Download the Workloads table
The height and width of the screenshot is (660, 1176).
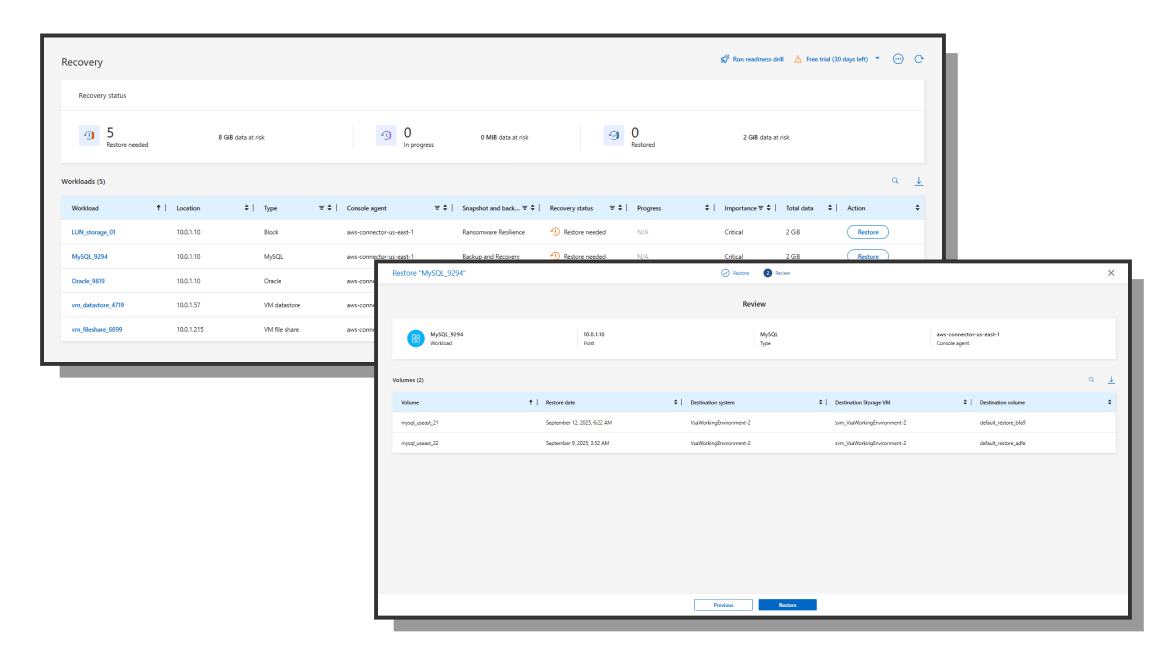pos(919,181)
